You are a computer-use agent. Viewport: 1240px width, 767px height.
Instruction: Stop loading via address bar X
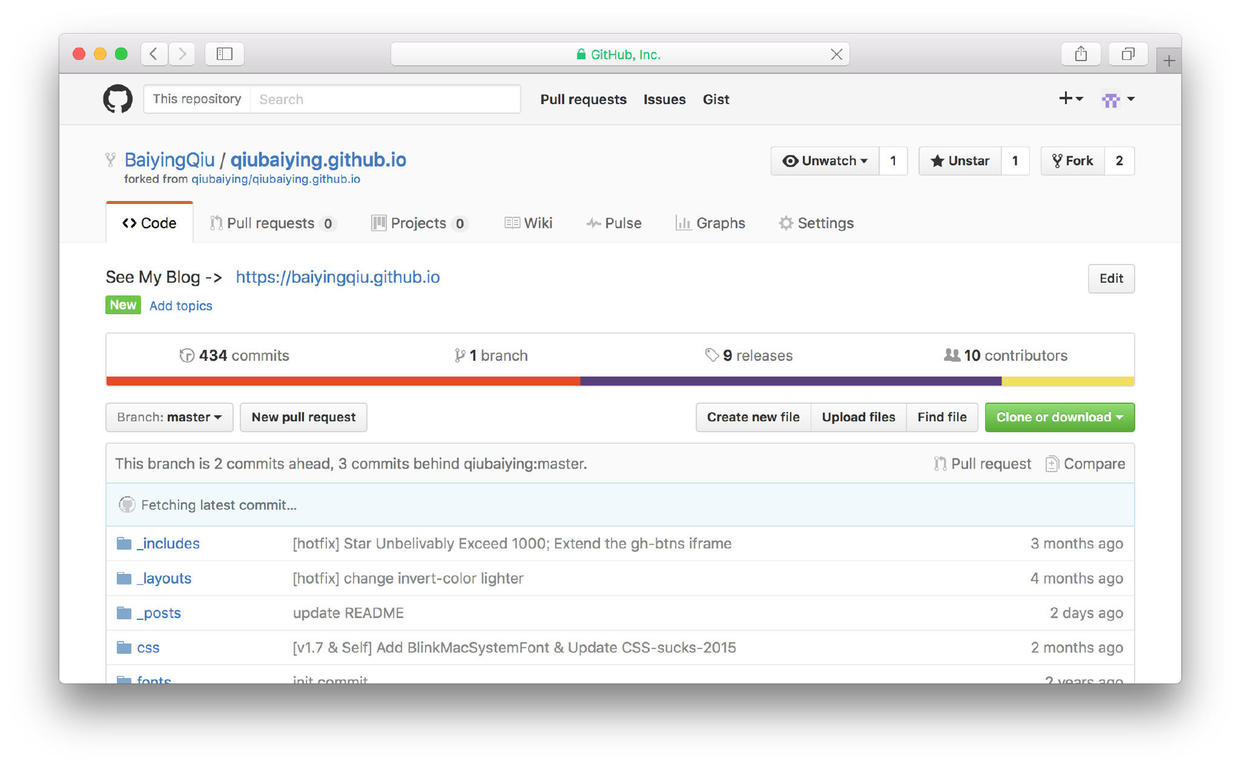pyautogui.click(x=836, y=54)
